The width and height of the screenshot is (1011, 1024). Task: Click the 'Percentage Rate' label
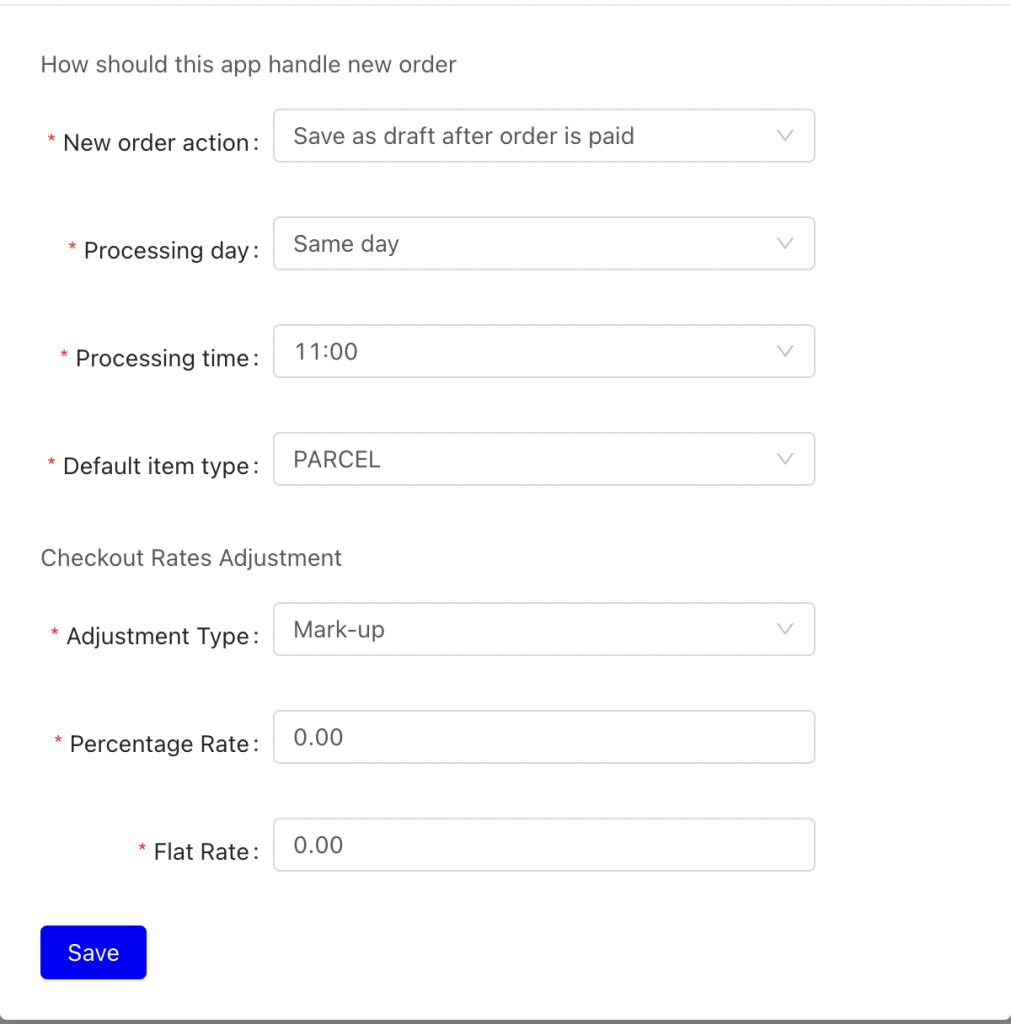click(x=159, y=743)
